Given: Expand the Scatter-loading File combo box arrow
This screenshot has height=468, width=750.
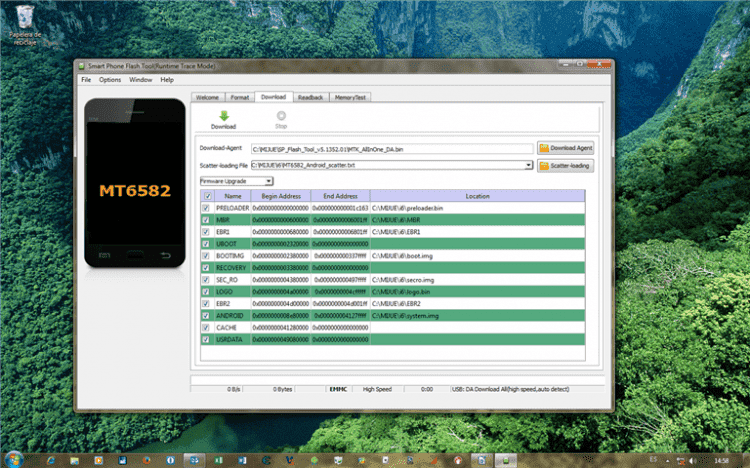Looking at the screenshot, I should click(528, 165).
